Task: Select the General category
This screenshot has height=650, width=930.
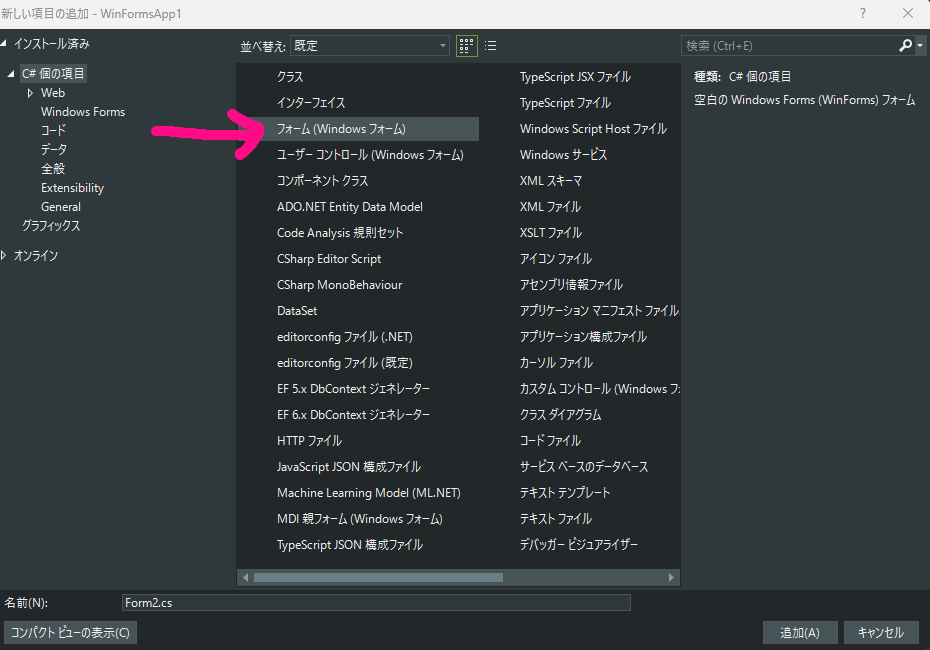Action: [x=60, y=207]
